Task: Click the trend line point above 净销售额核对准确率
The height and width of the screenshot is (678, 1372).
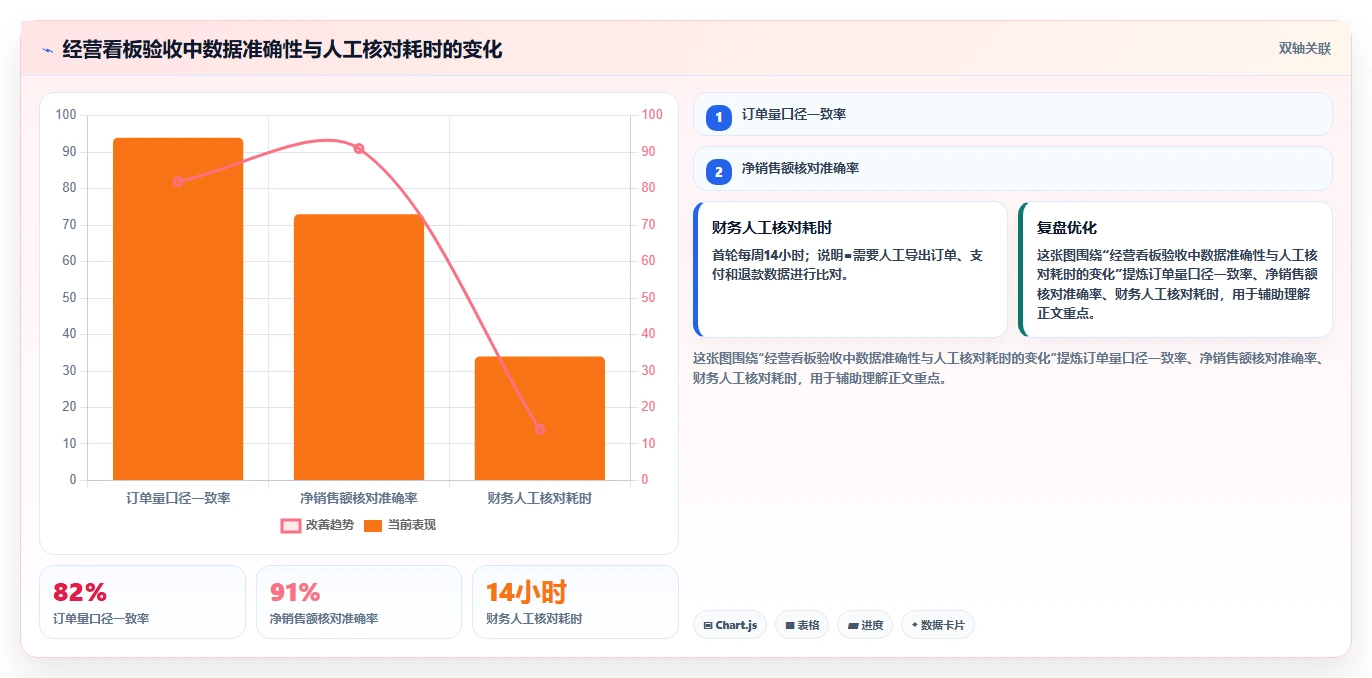Action: tap(359, 148)
